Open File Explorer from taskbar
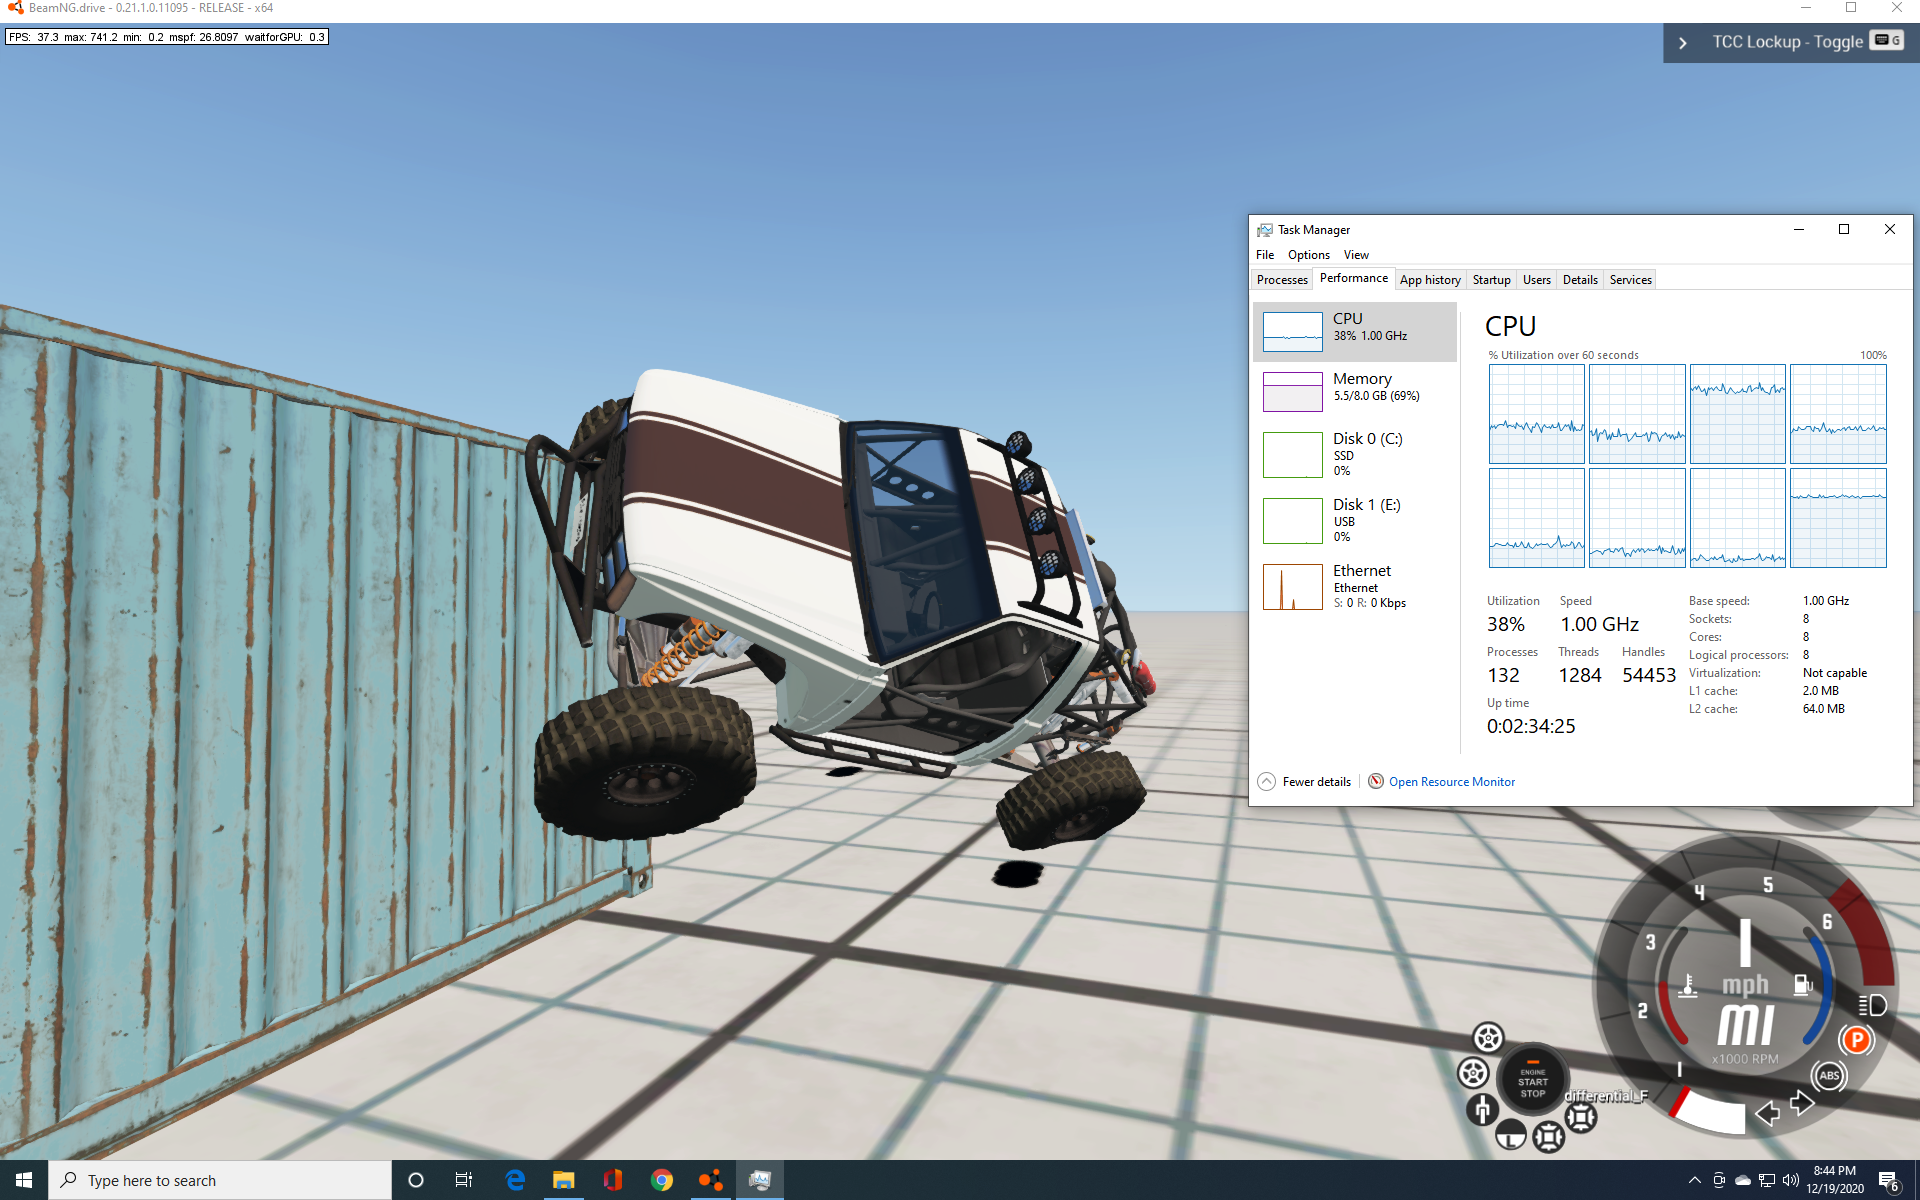The width and height of the screenshot is (1920, 1200). click(x=564, y=1180)
